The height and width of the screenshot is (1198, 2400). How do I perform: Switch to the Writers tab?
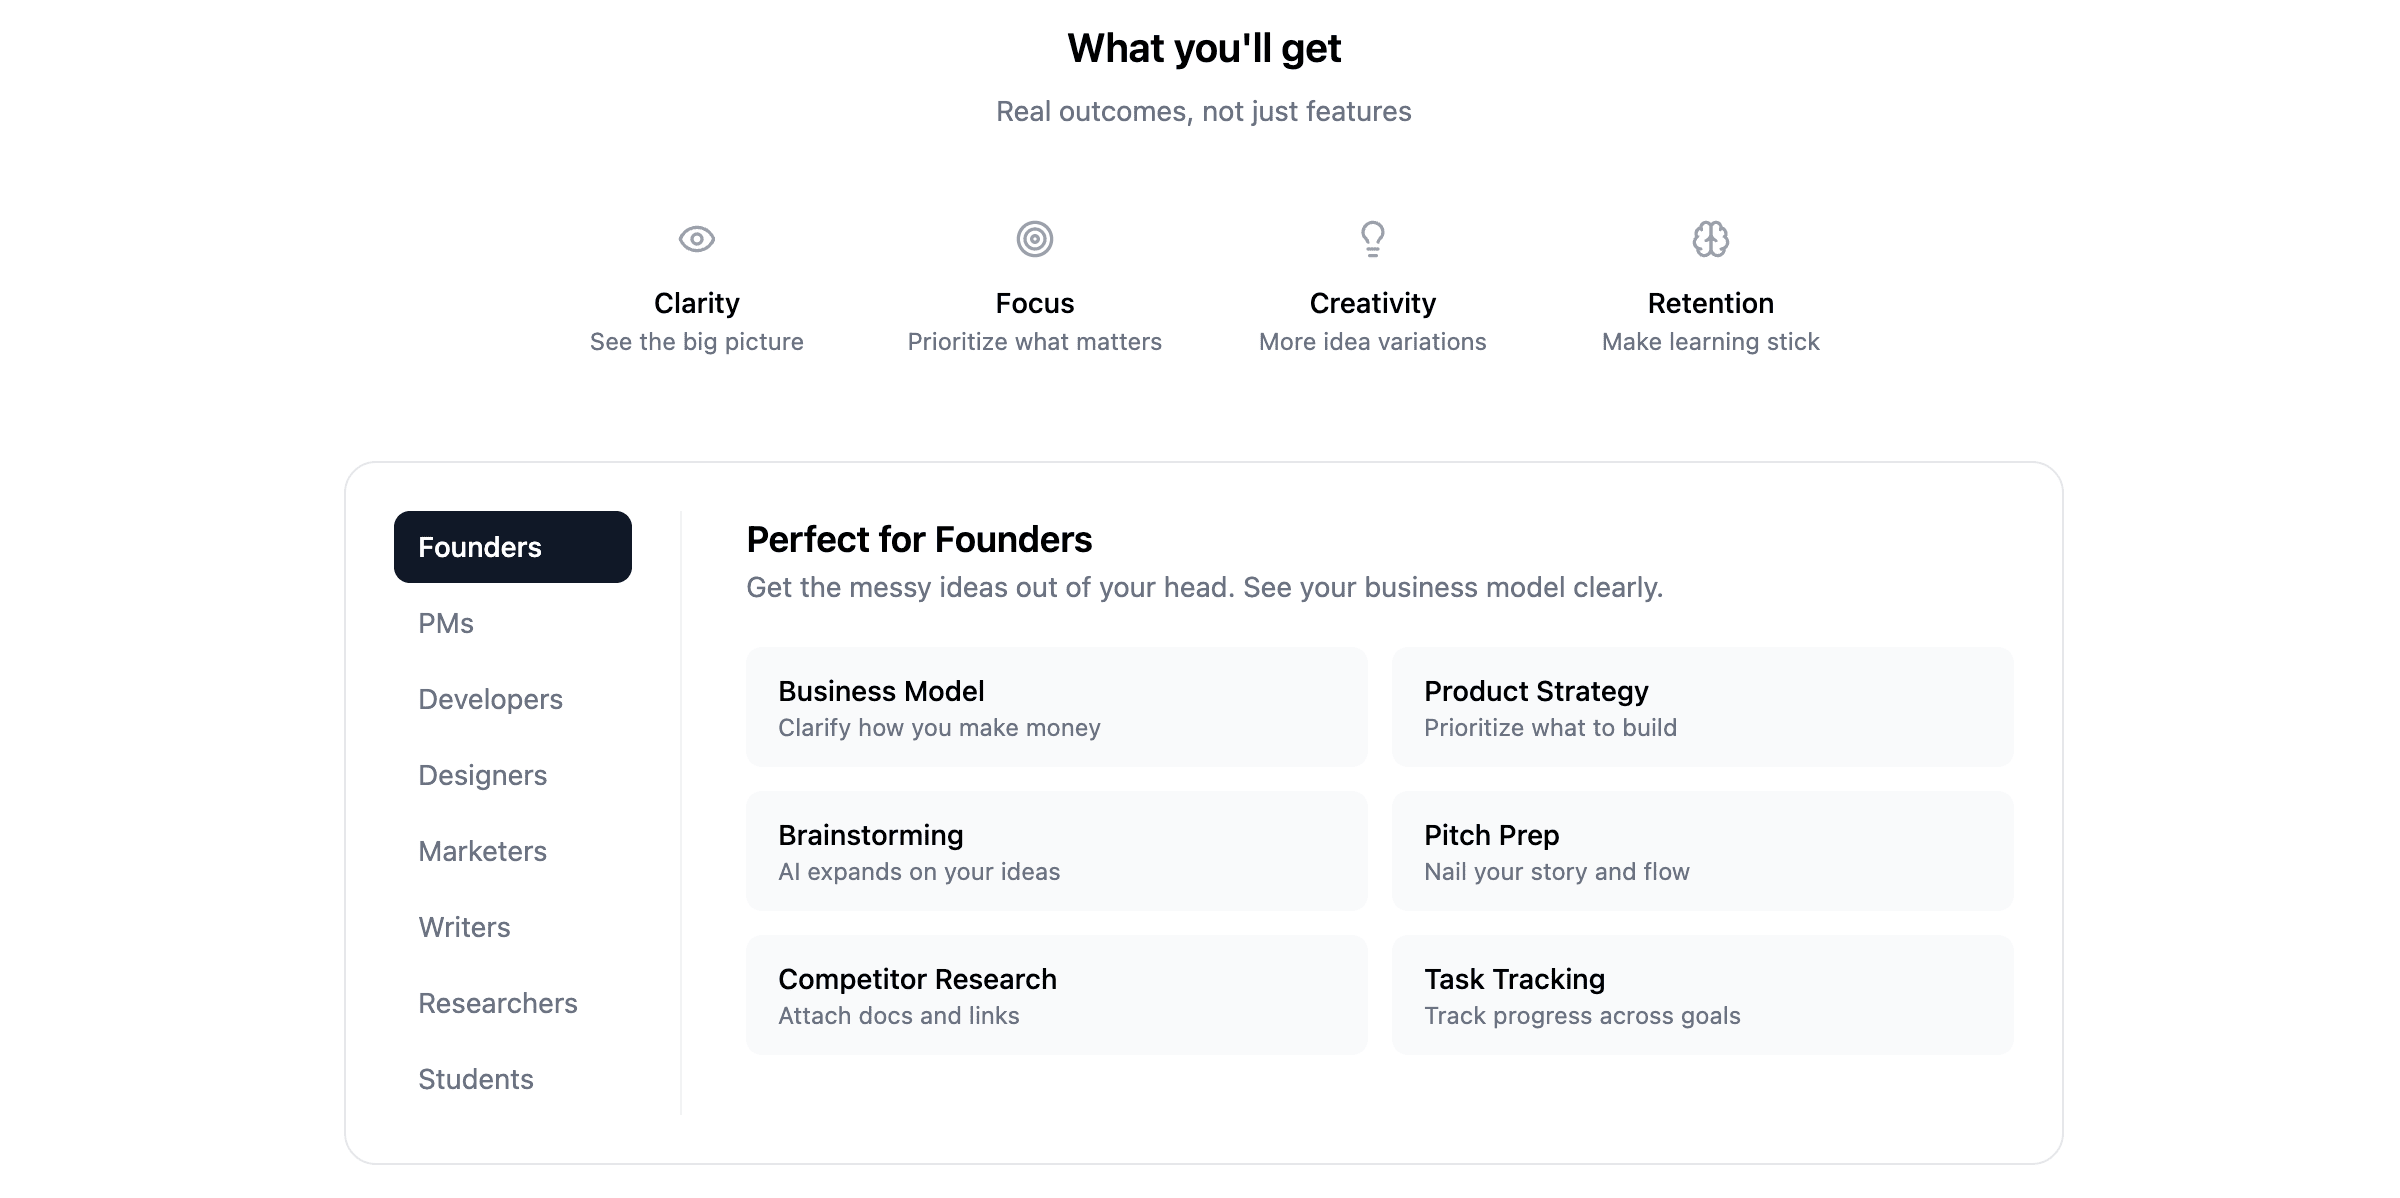pyautogui.click(x=464, y=927)
